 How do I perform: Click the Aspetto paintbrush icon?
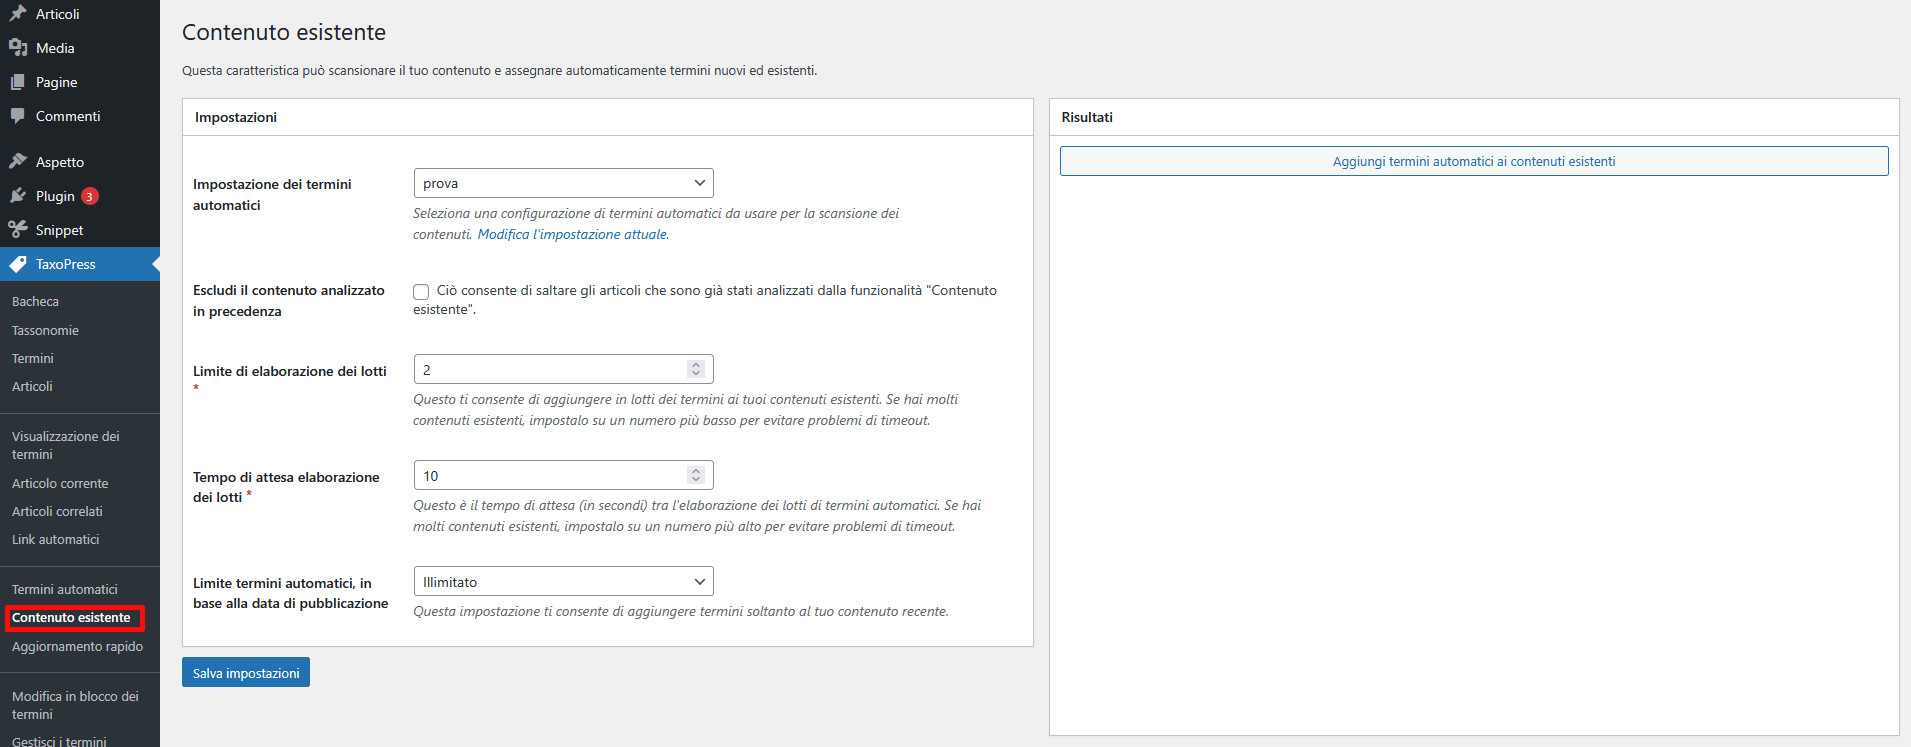point(18,162)
